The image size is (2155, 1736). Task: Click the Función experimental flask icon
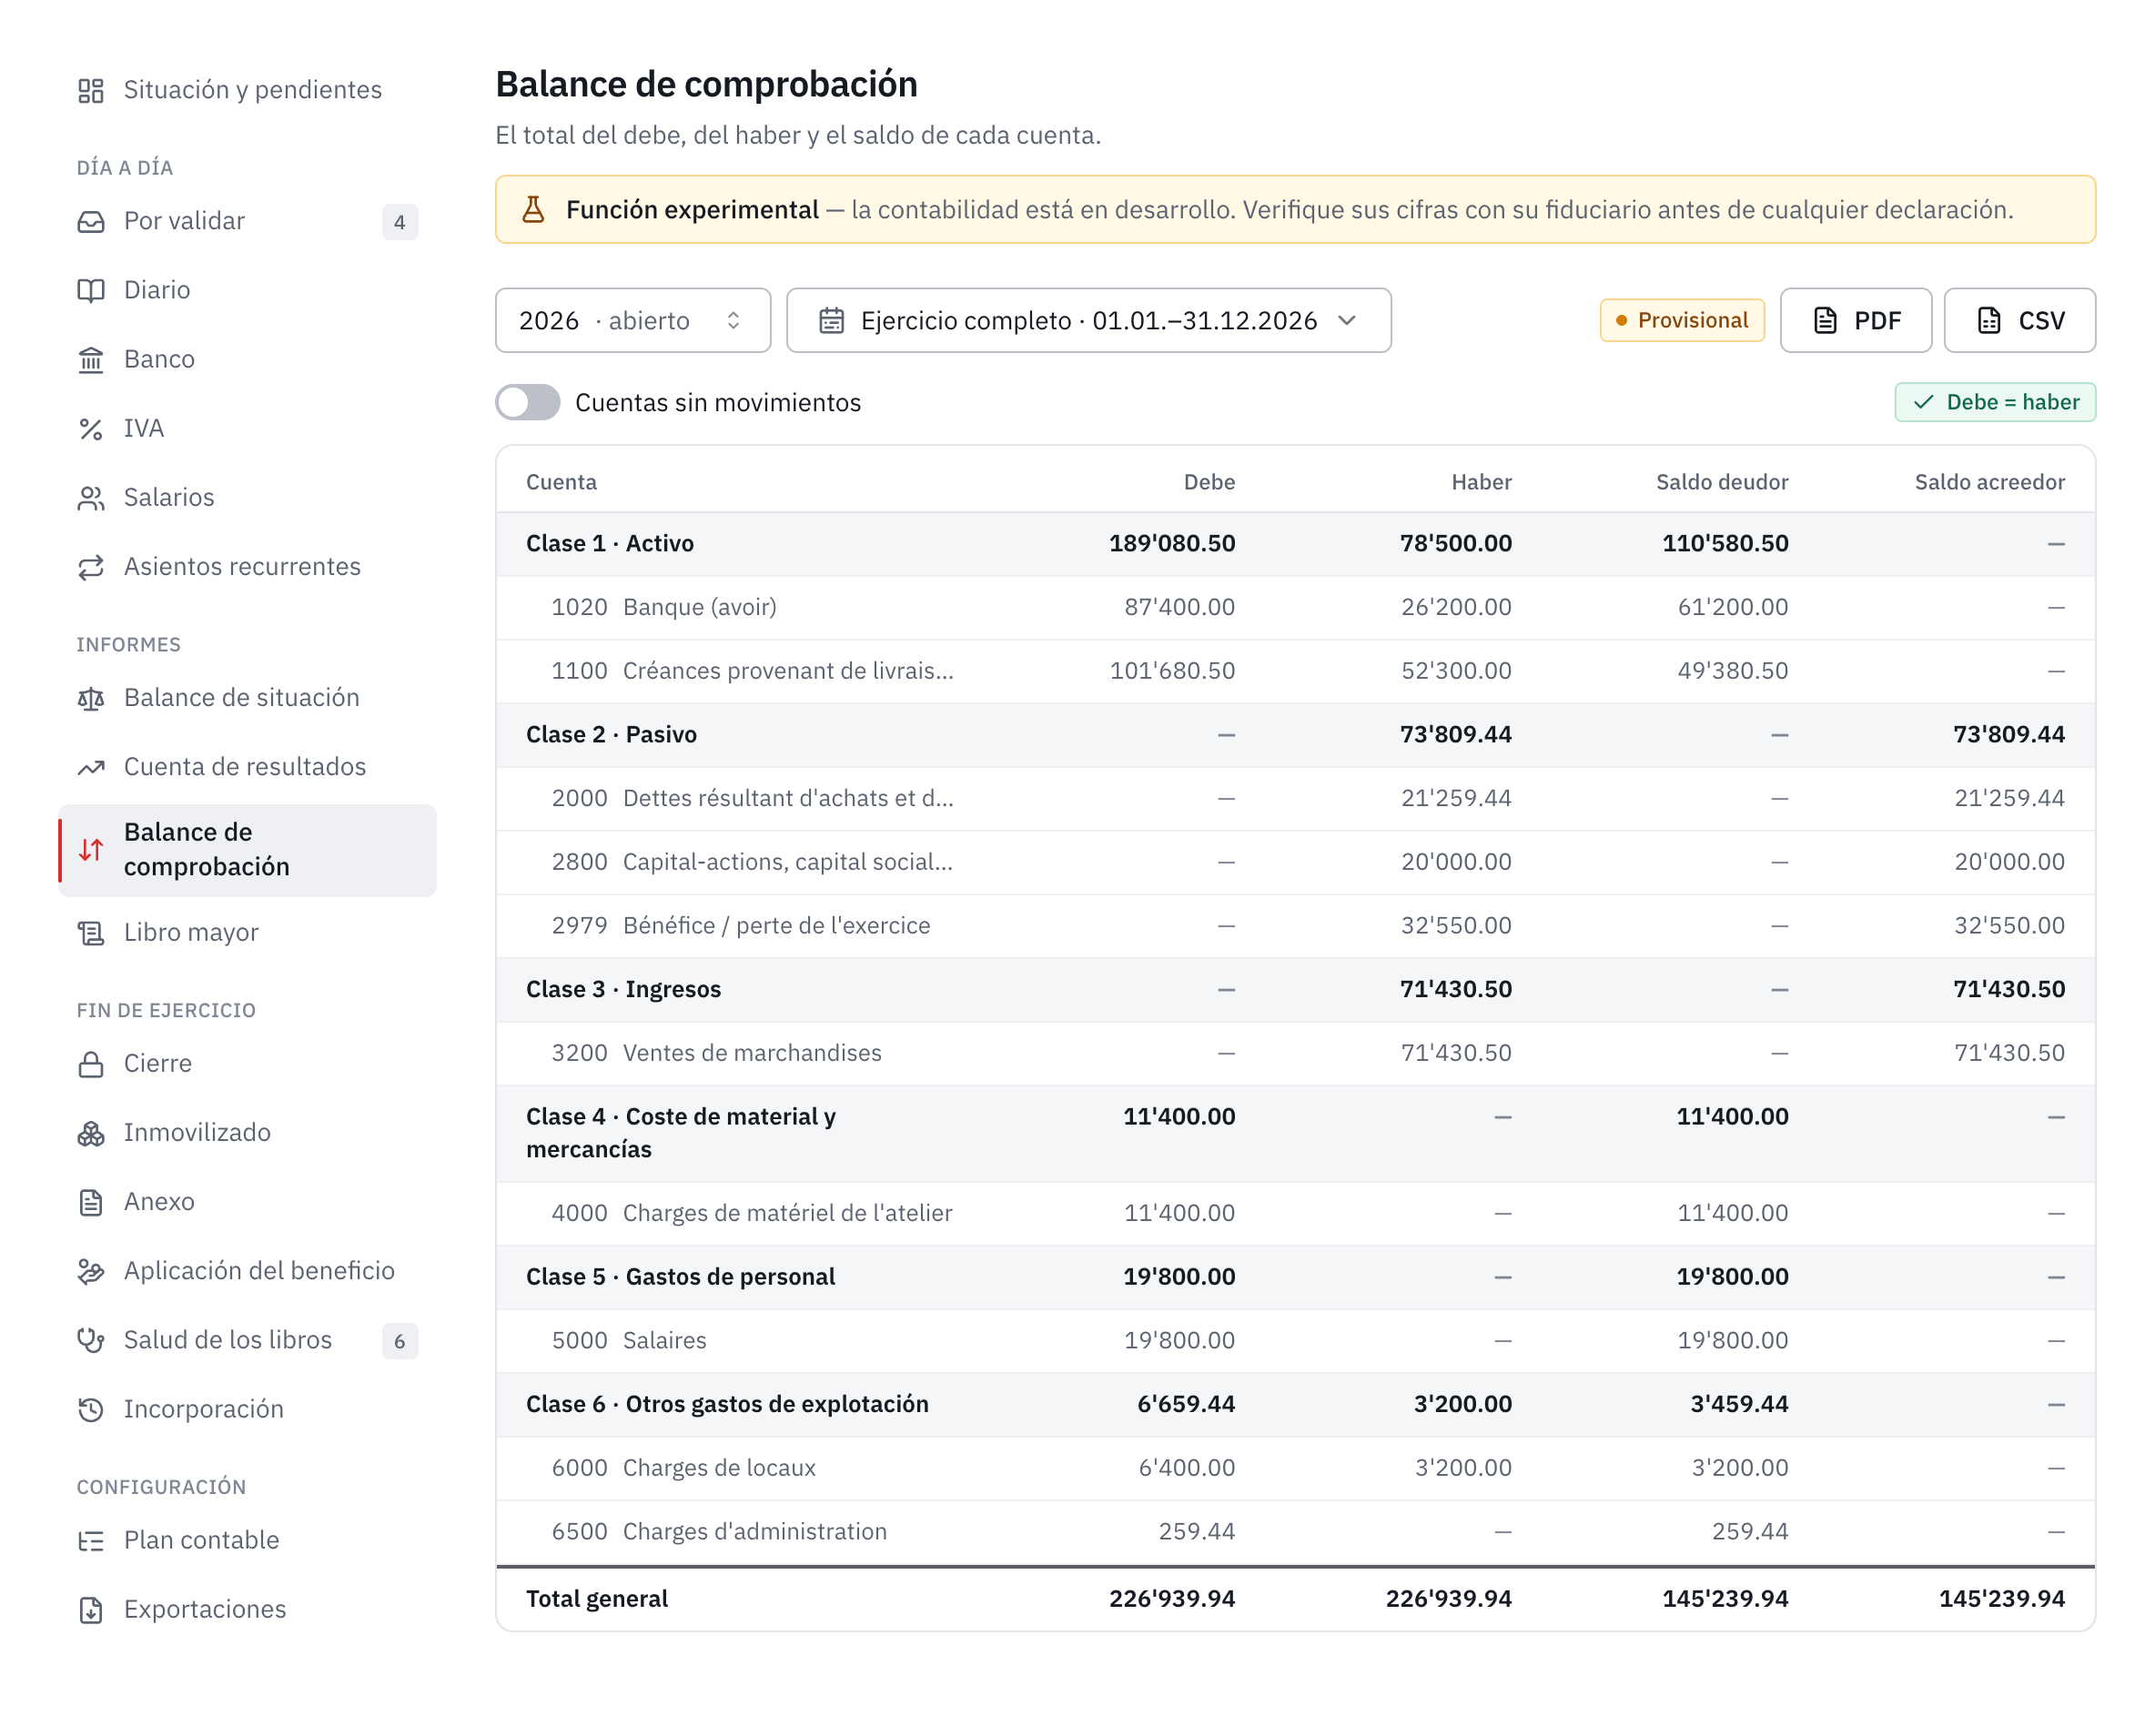(x=533, y=210)
